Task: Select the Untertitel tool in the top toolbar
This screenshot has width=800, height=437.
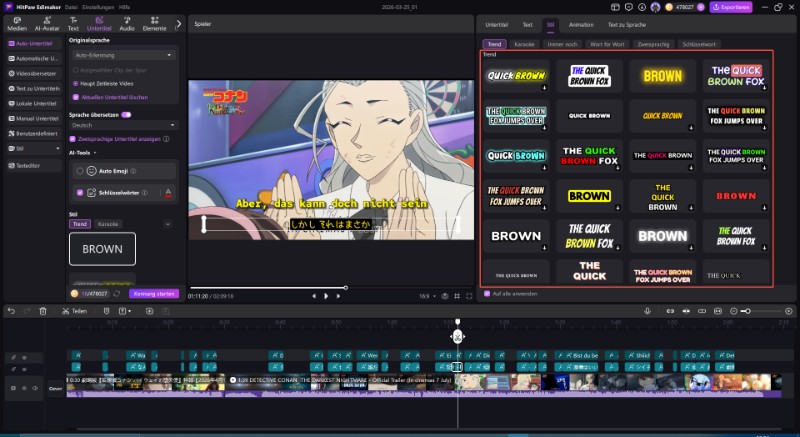Action: coord(99,24)
